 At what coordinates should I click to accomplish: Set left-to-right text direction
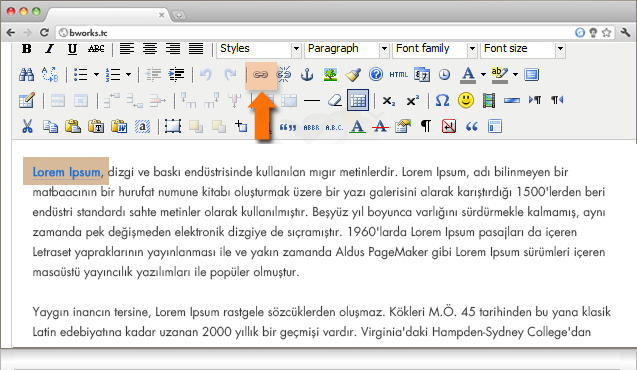click(x=535, y=100)
